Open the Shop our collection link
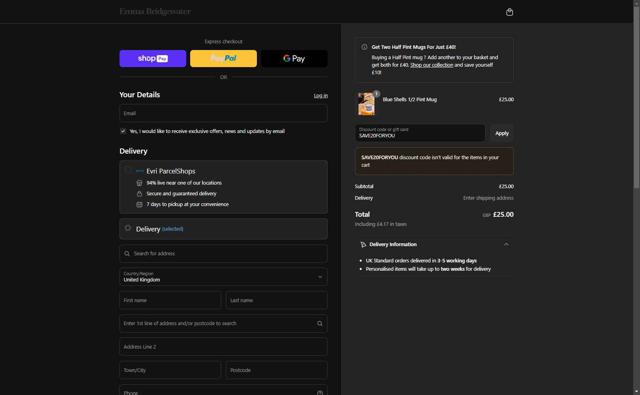This screenshot has width=640, height=395. pos(431,65)
